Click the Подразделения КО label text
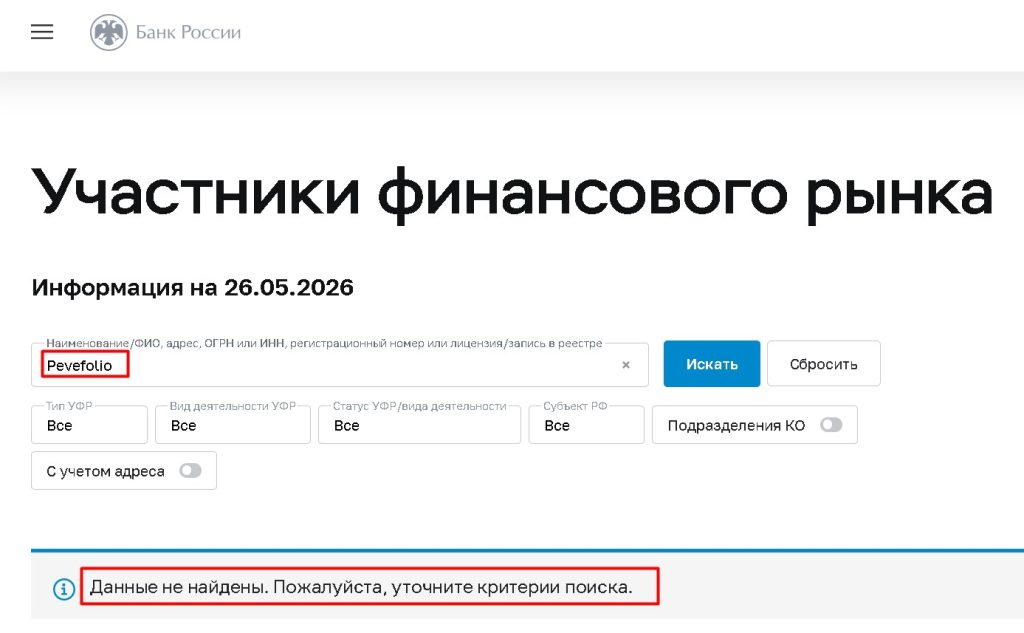1024x633 pixels. pos(736,425)
